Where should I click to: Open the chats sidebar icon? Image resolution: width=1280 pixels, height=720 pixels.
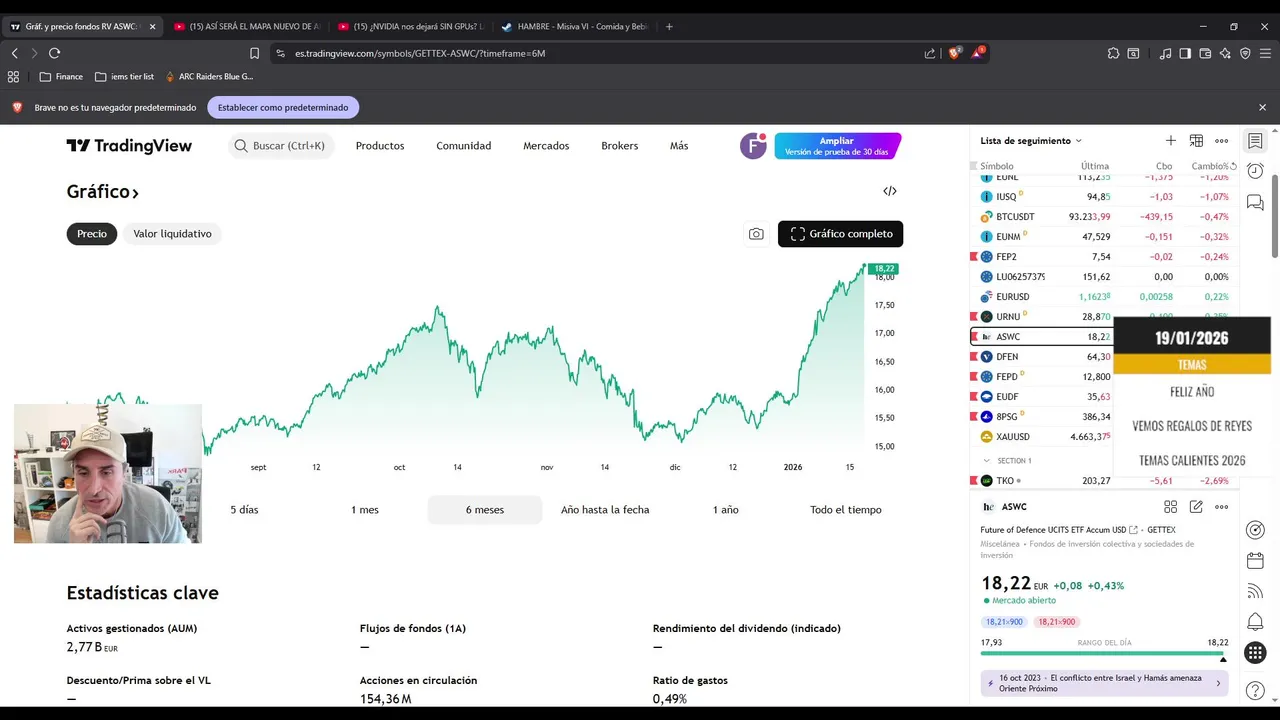(1255, 203)
